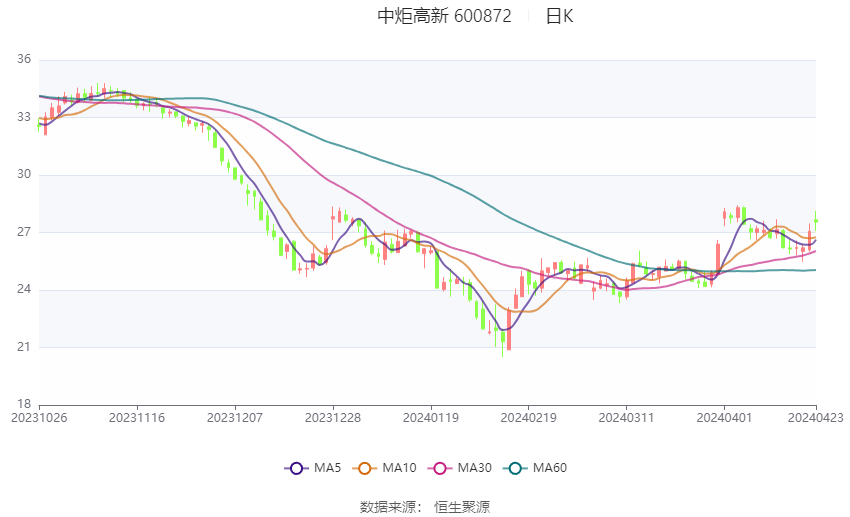Click the 20240423 x-axis date label
Screen dimensions: 850x517
point(816,418)
